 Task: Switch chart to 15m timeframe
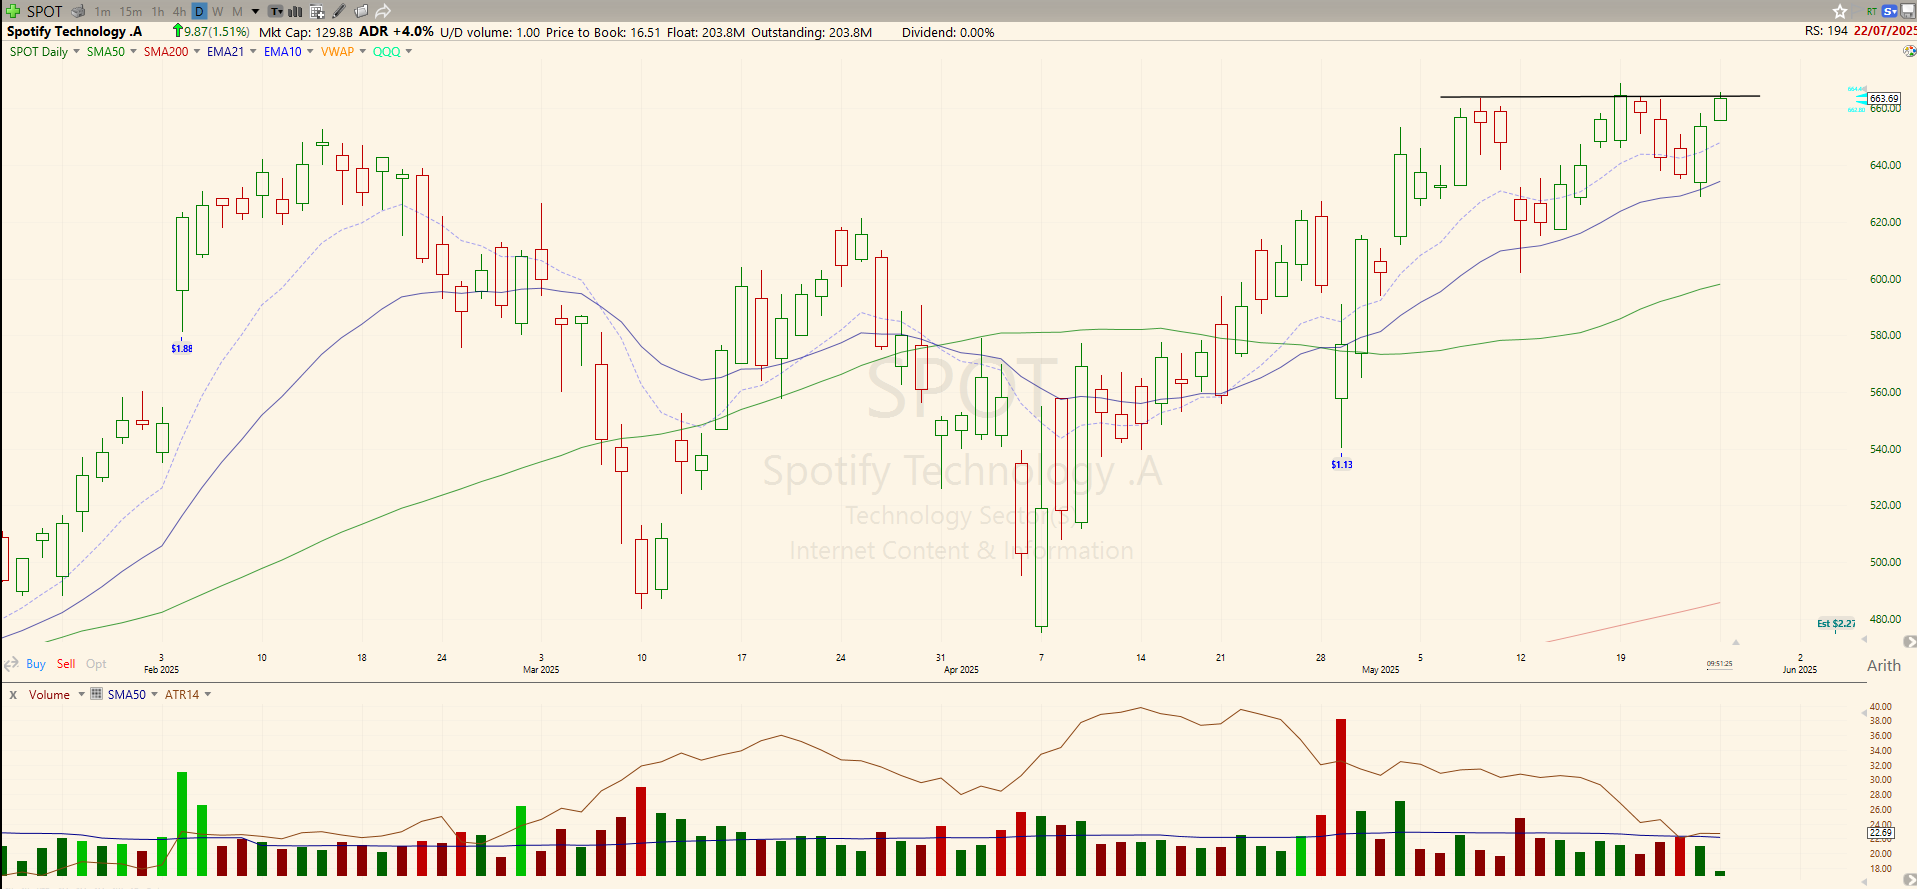click(131, 12)
